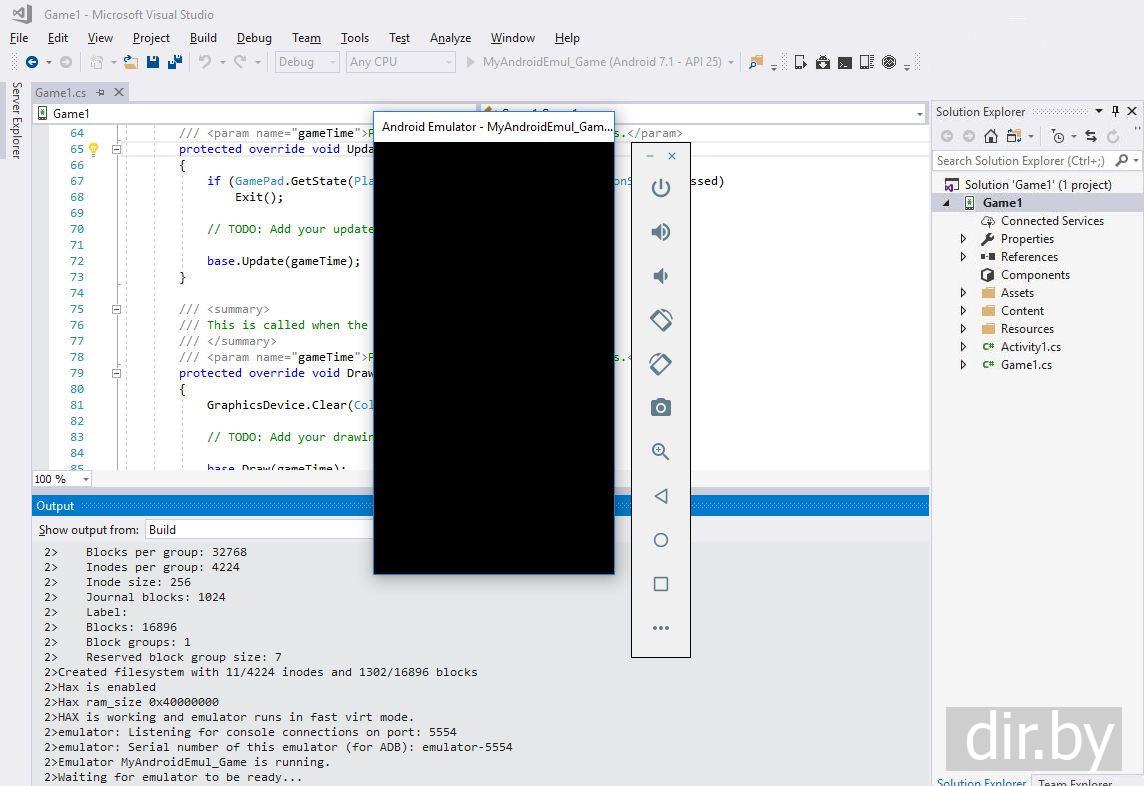This screenshot has width=1144, height=786.
Task: Click the emulator zoom magnifier icon
Action: (x=660, y=452)
